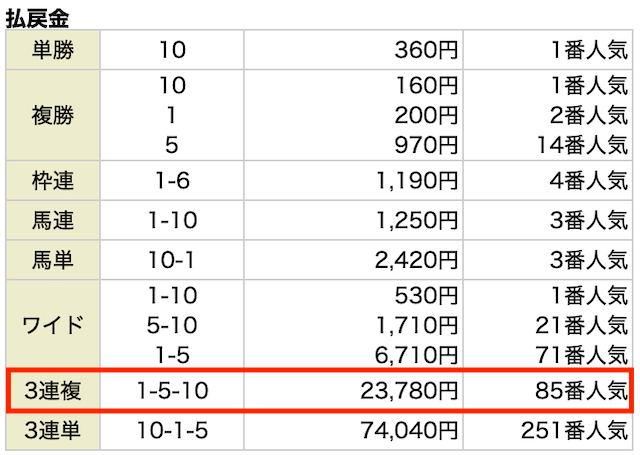The width and height of the screenshot is (640, 455).
Task: Click the 払戻金 heading
Action: point(37,17)
